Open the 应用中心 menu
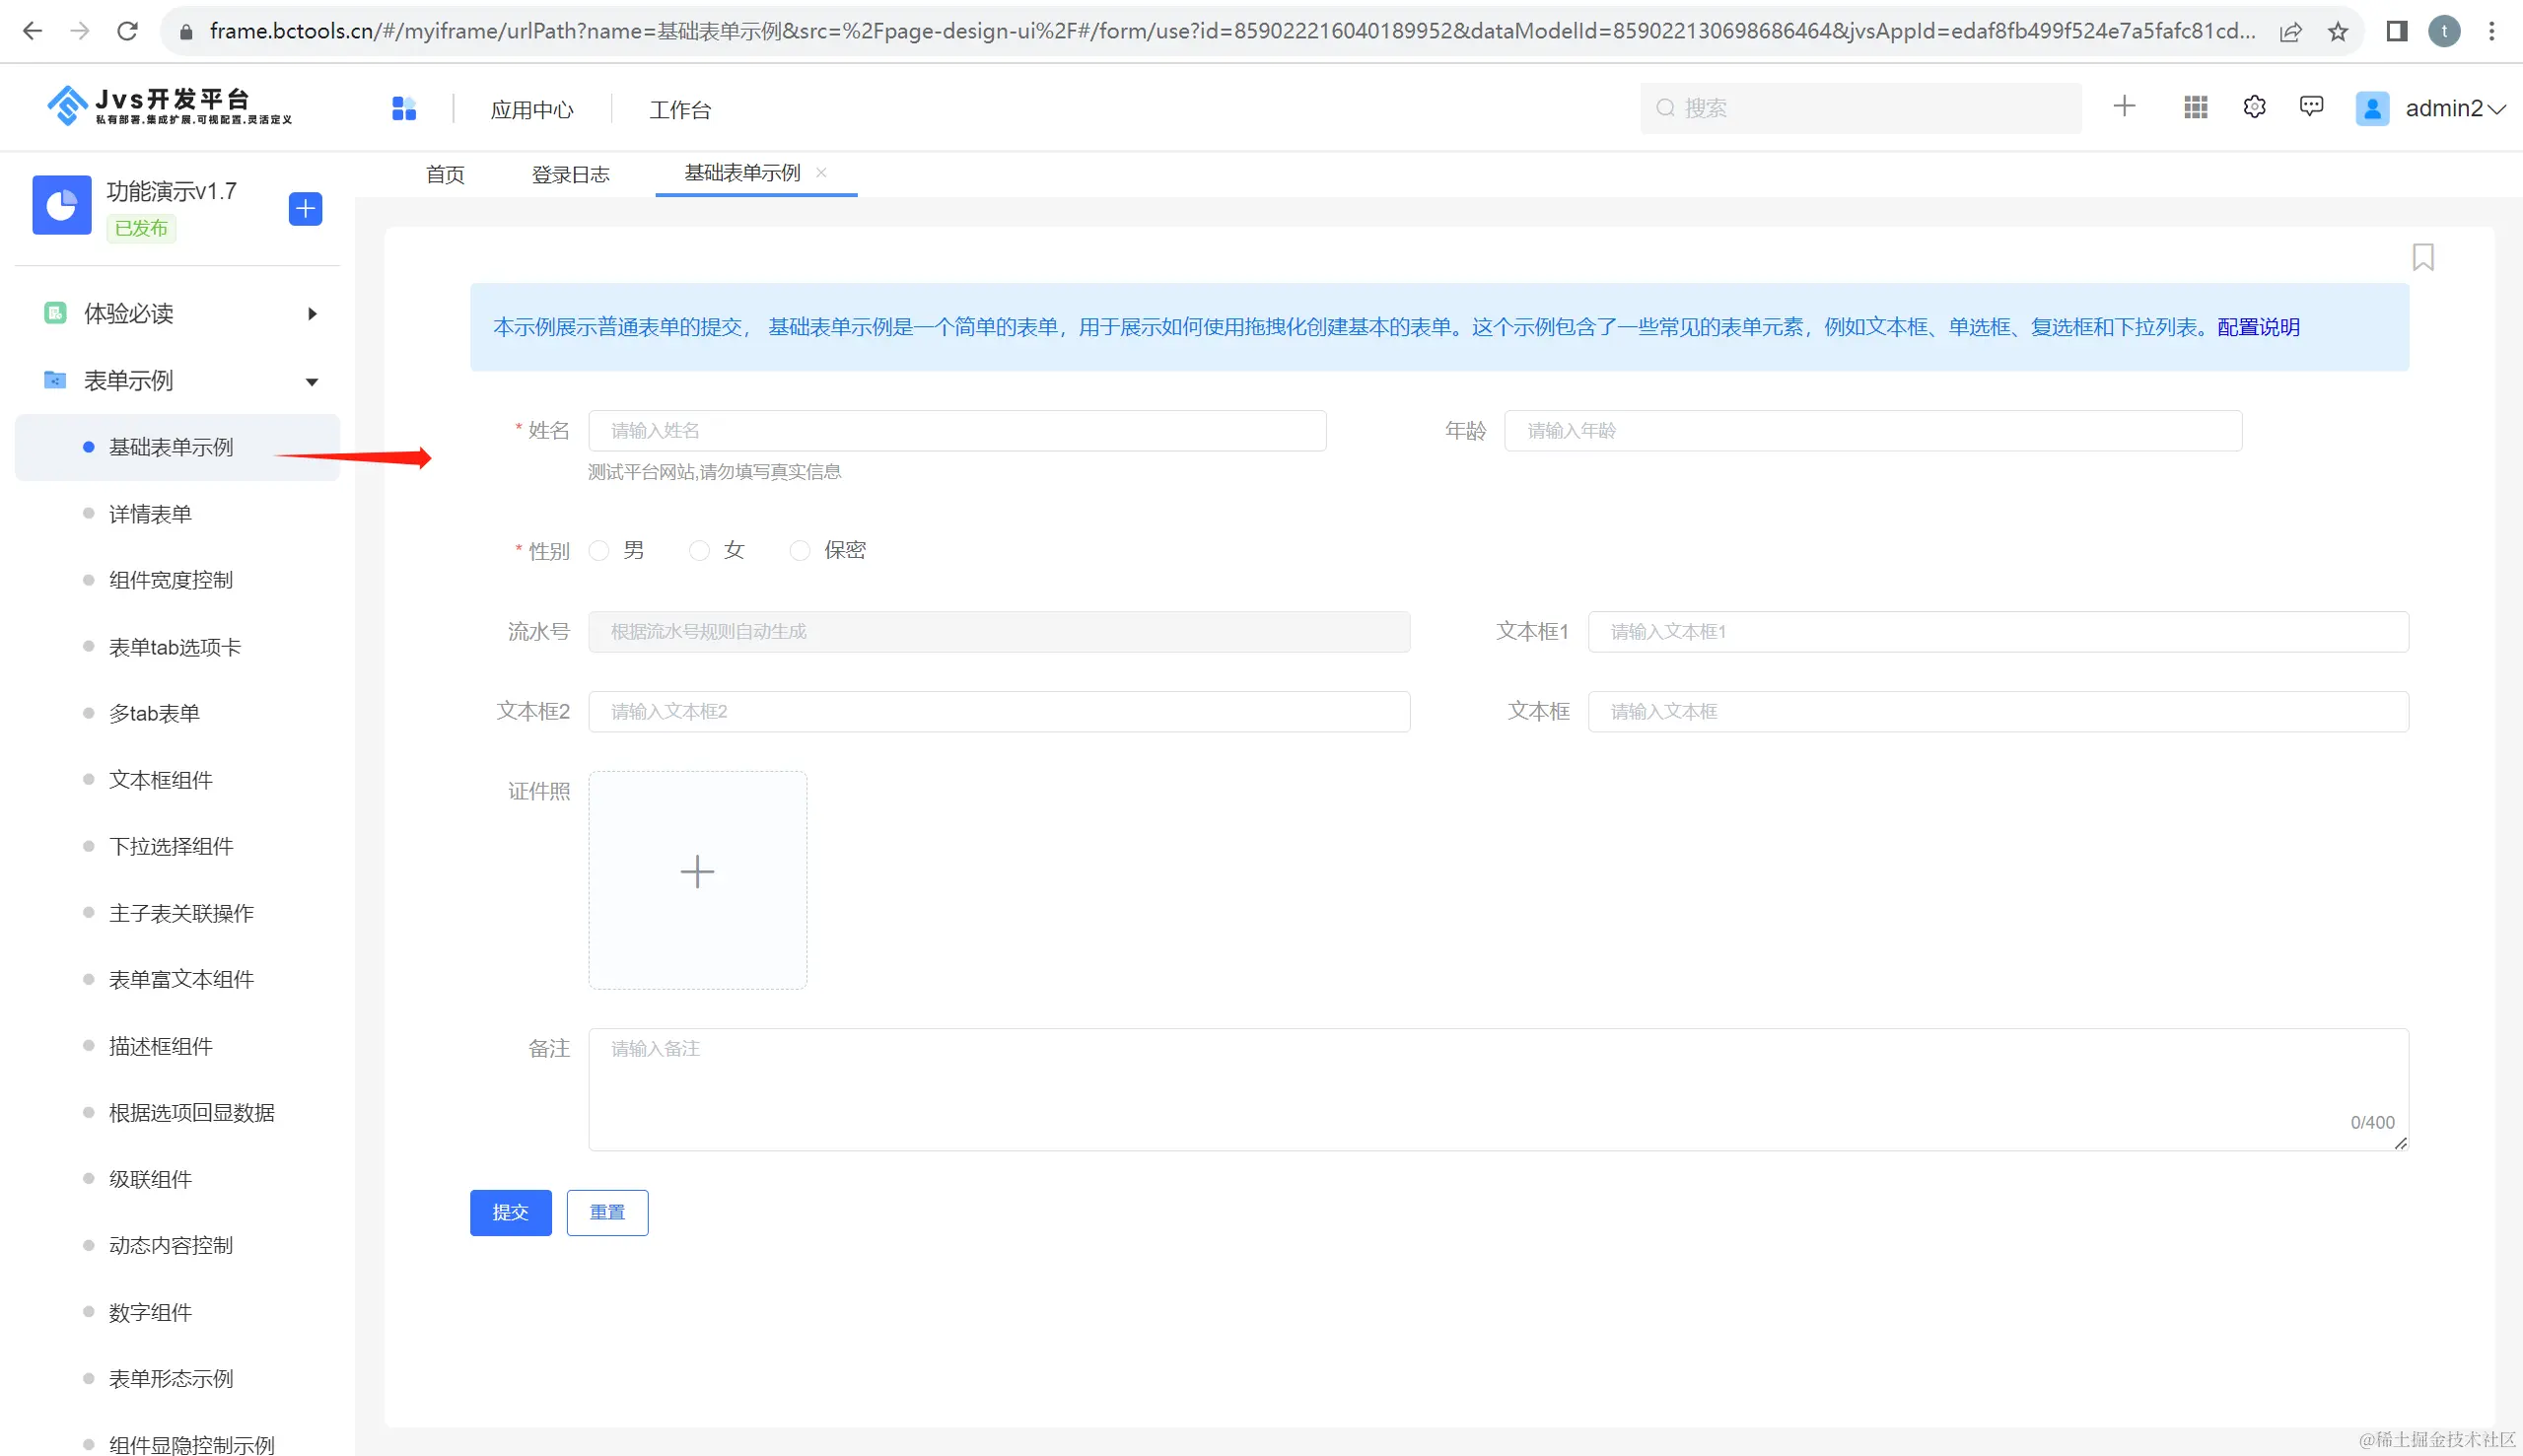The image size is (2523, 1456). tap(532, 110)
